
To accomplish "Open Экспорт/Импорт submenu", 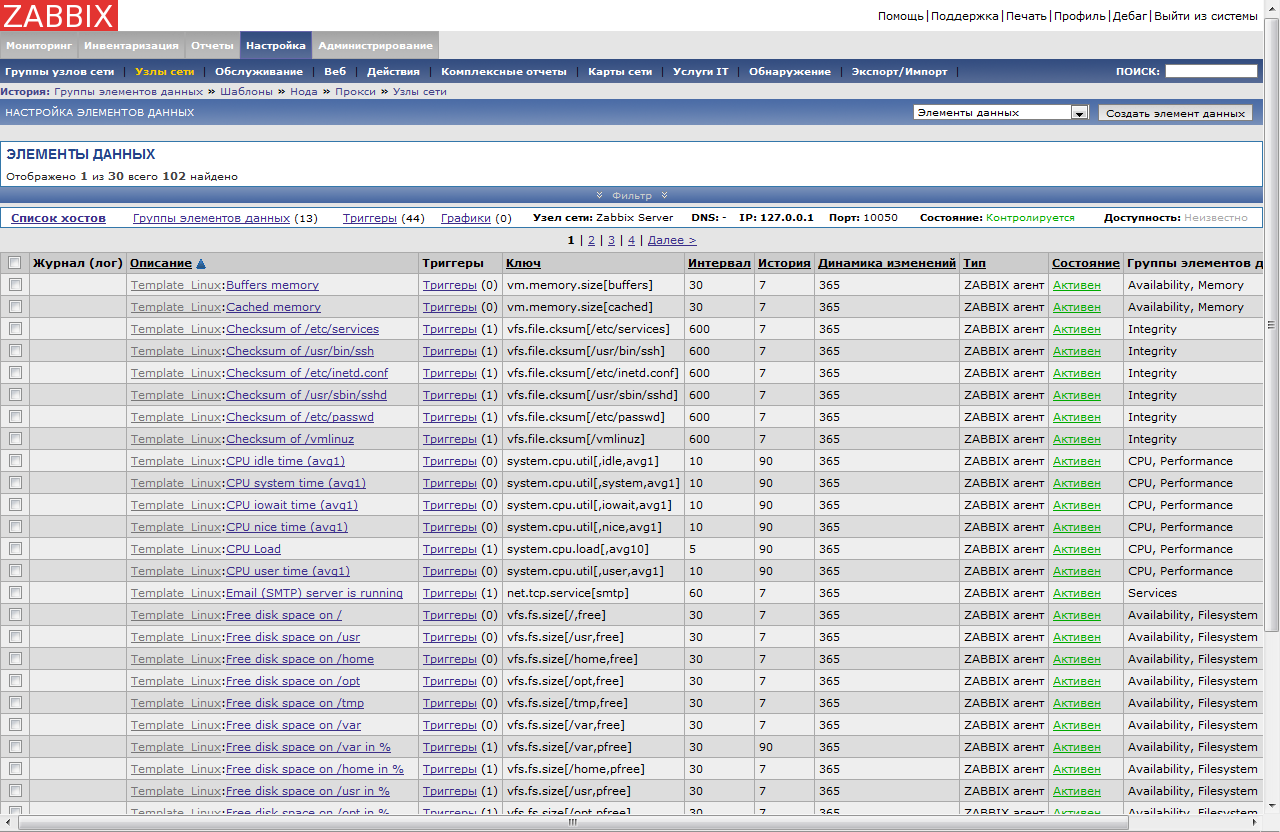I will pyautogui.click(x=899, y=72).
